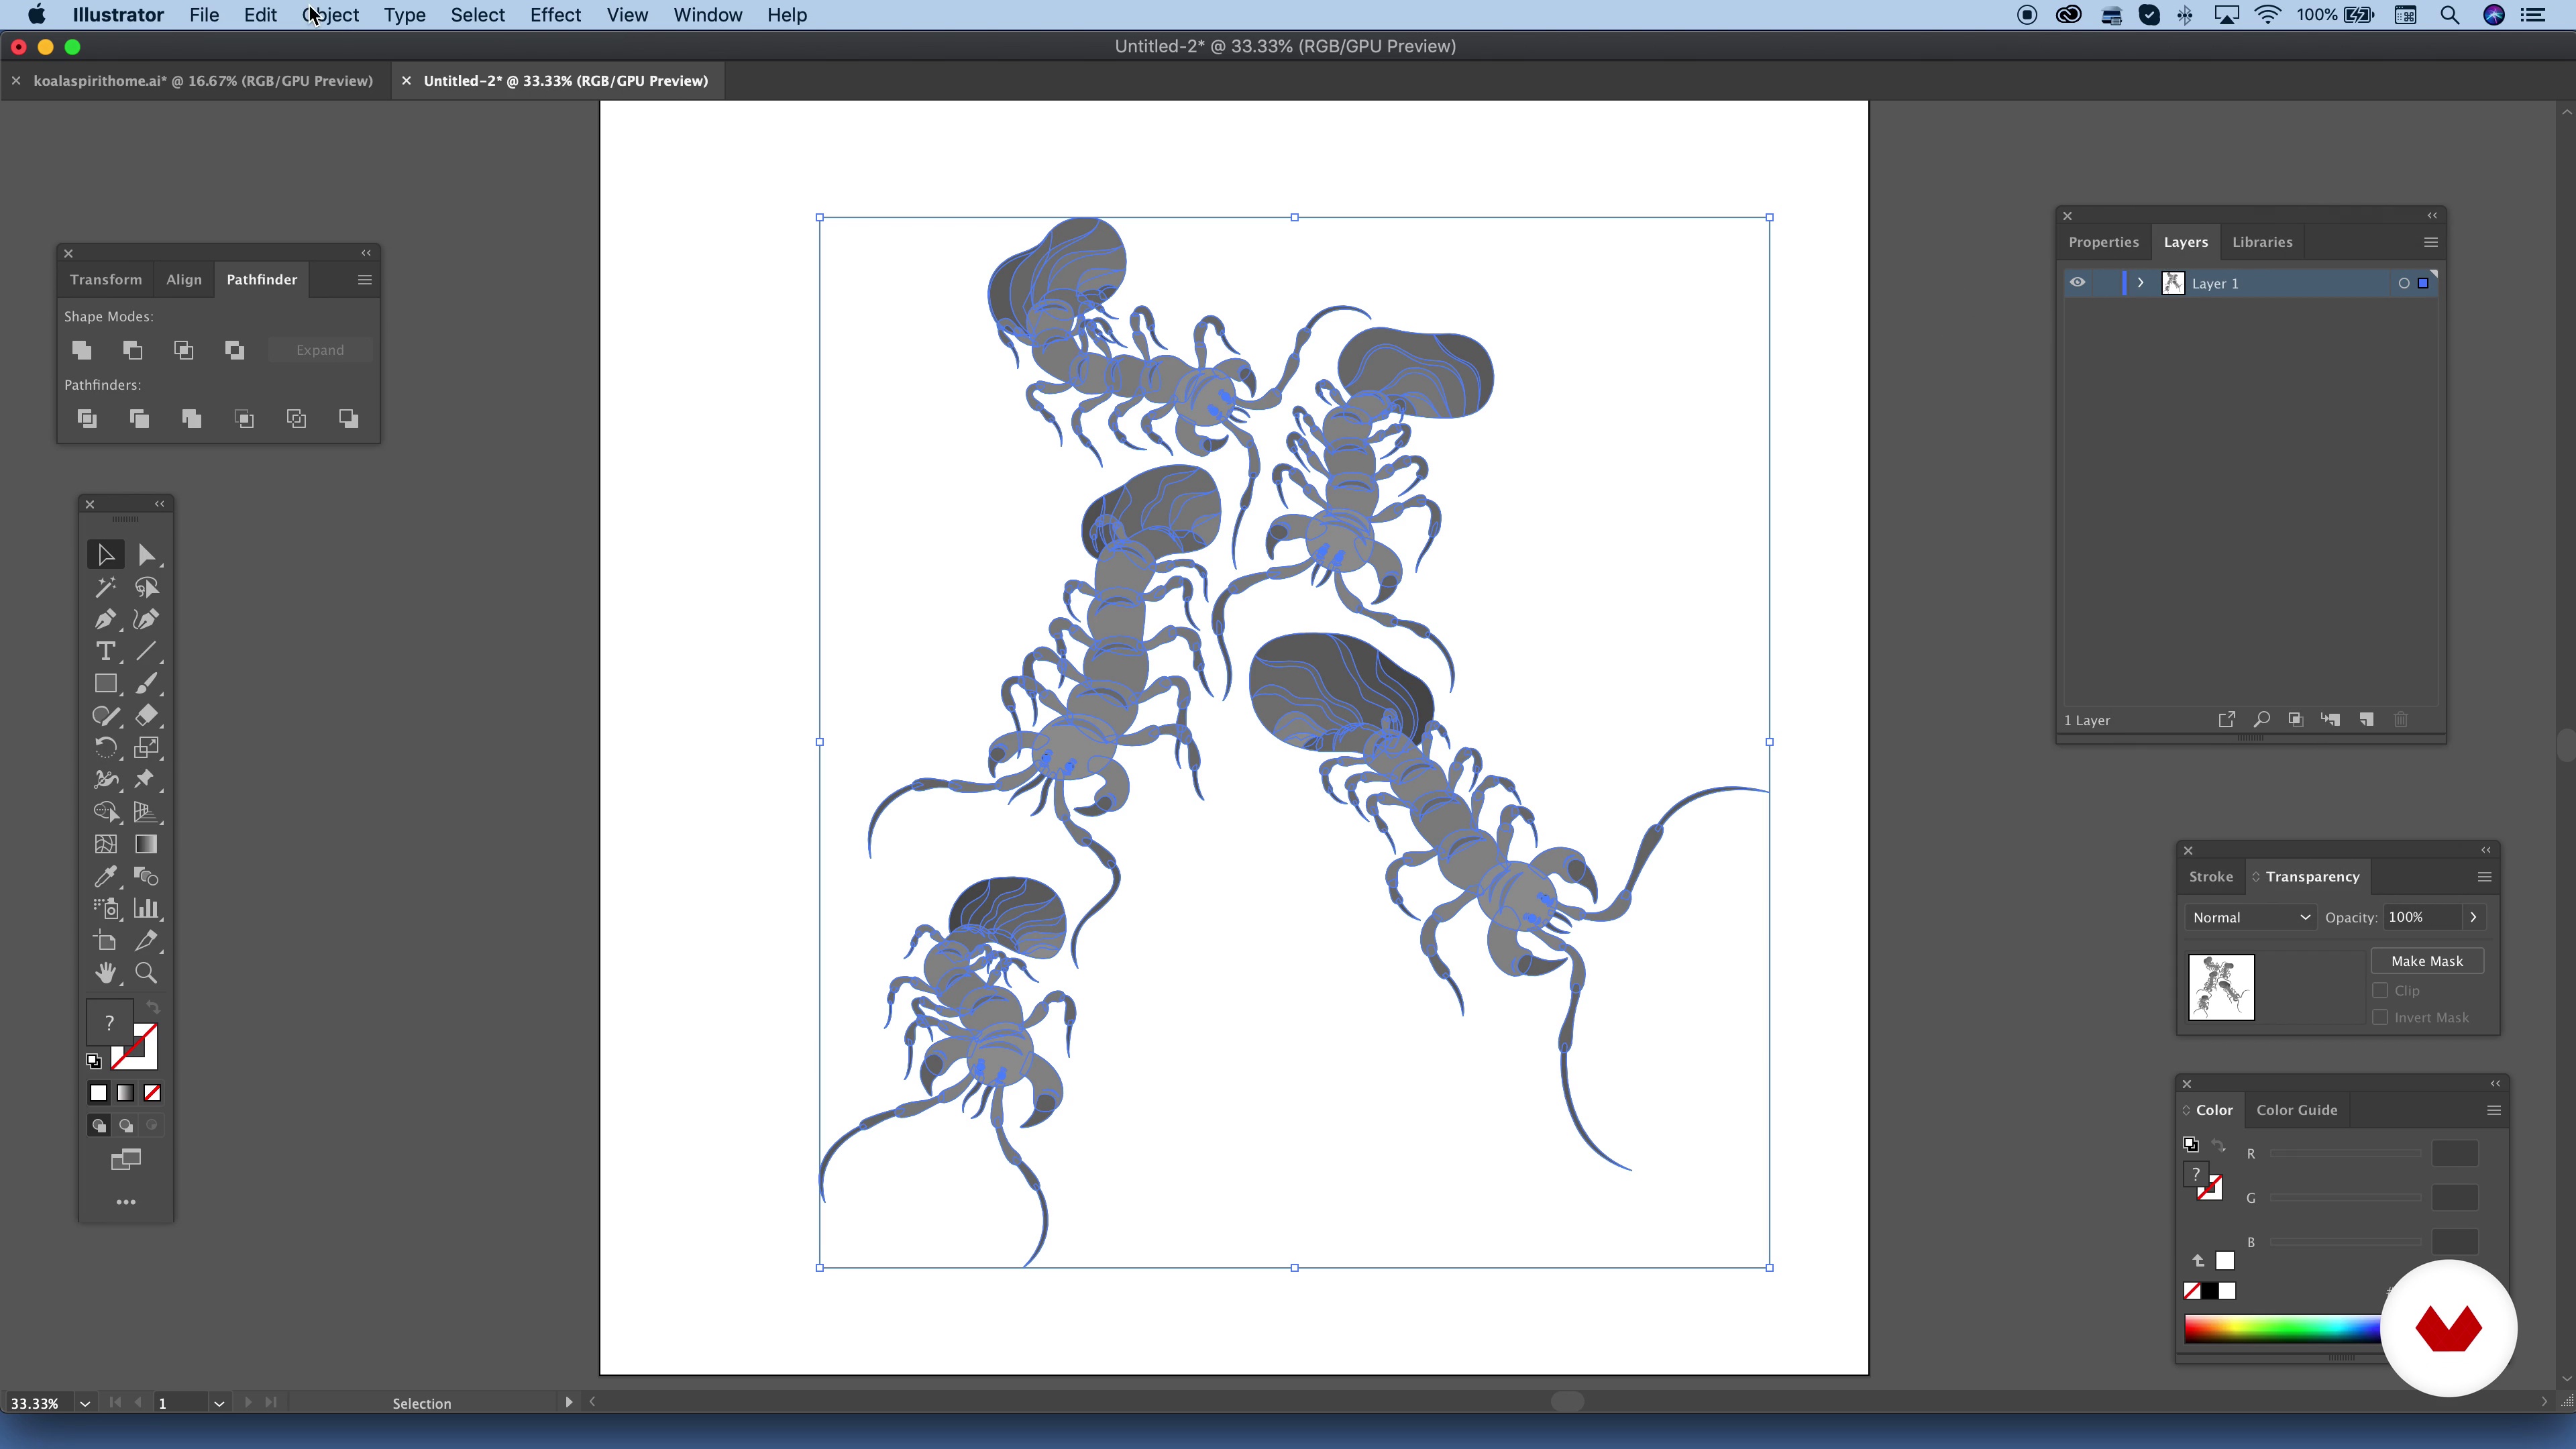Viewport: 2576px width, 1449px height.
Task: Enable the Invert Mask checkbox
Action: tap(2380, 1017)
